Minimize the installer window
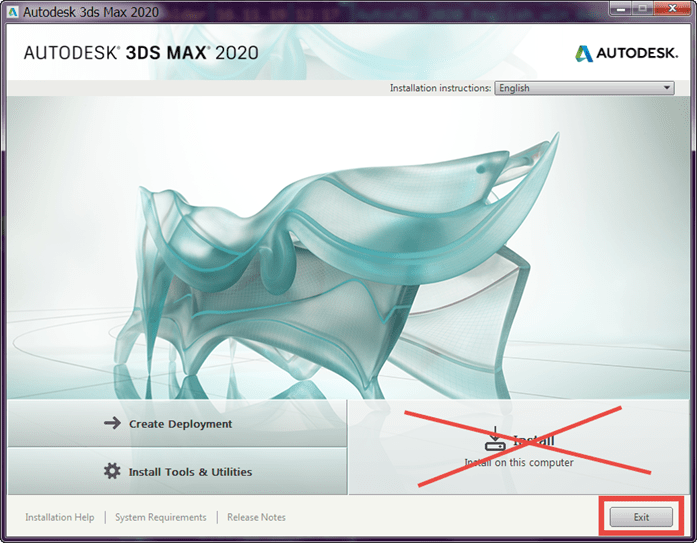The image size is (697, 543). [621, 8]
